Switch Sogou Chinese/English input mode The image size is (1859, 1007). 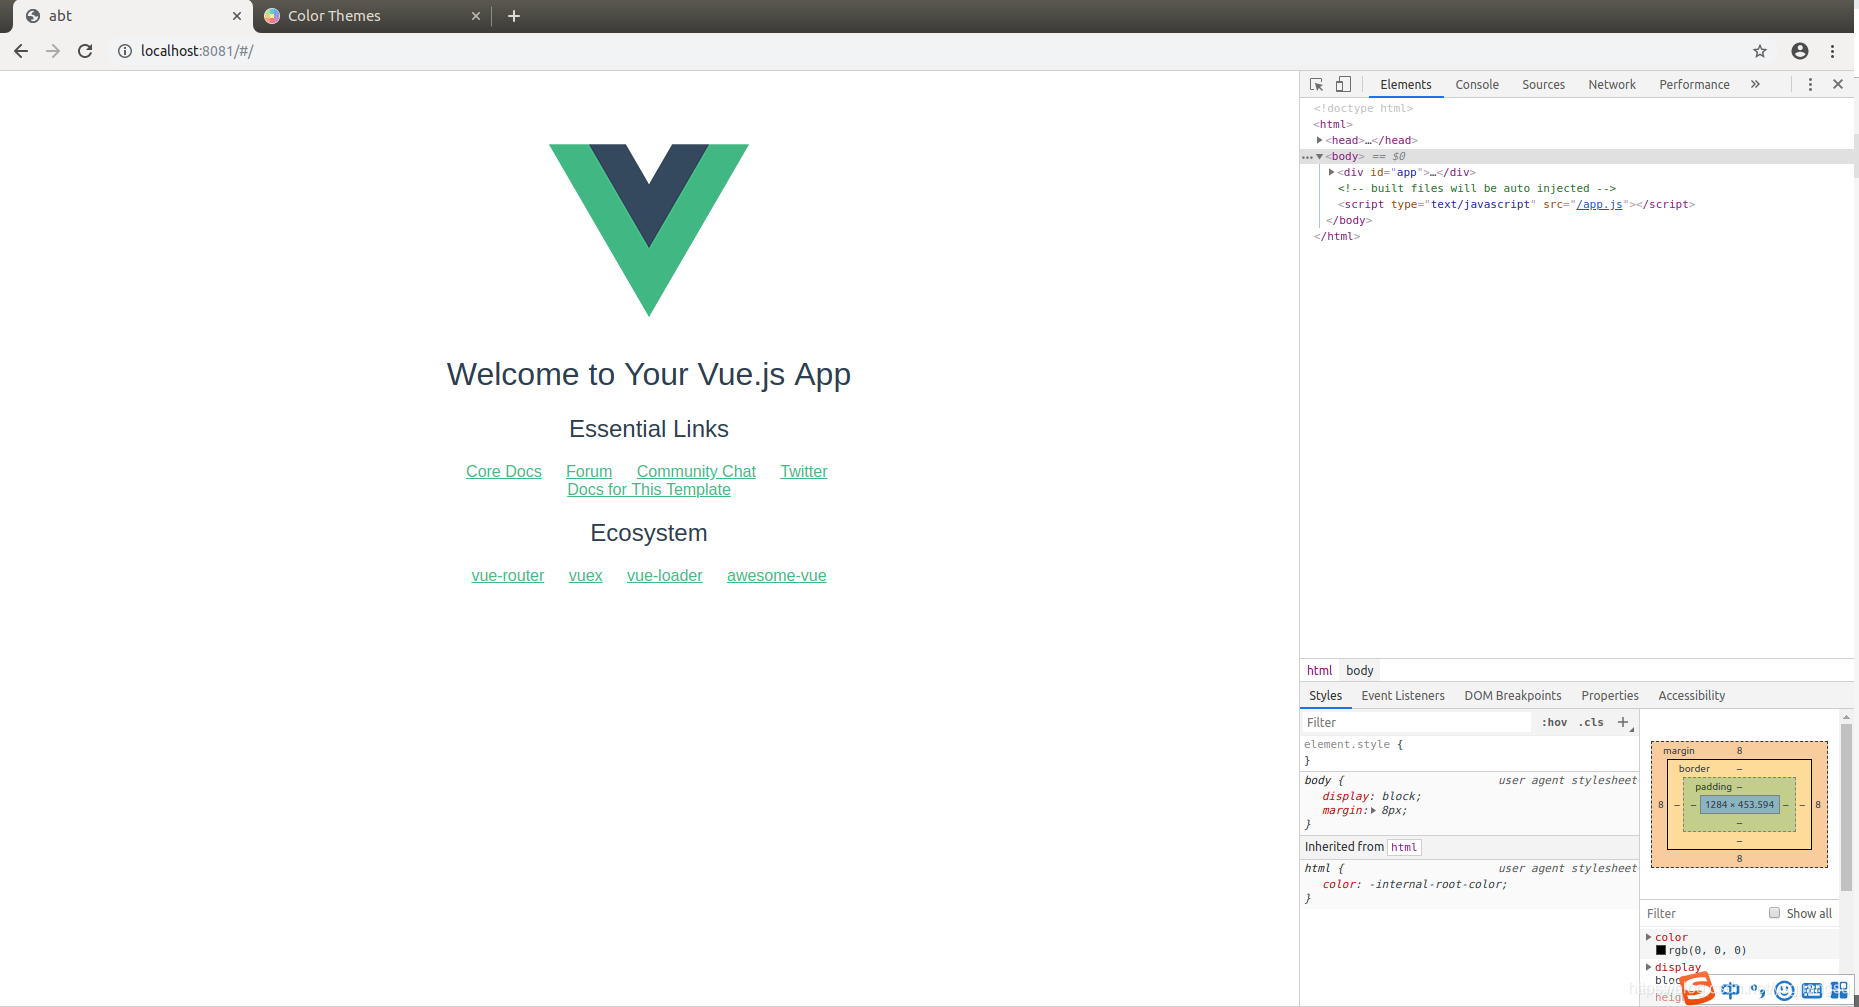coord(1730,990)
